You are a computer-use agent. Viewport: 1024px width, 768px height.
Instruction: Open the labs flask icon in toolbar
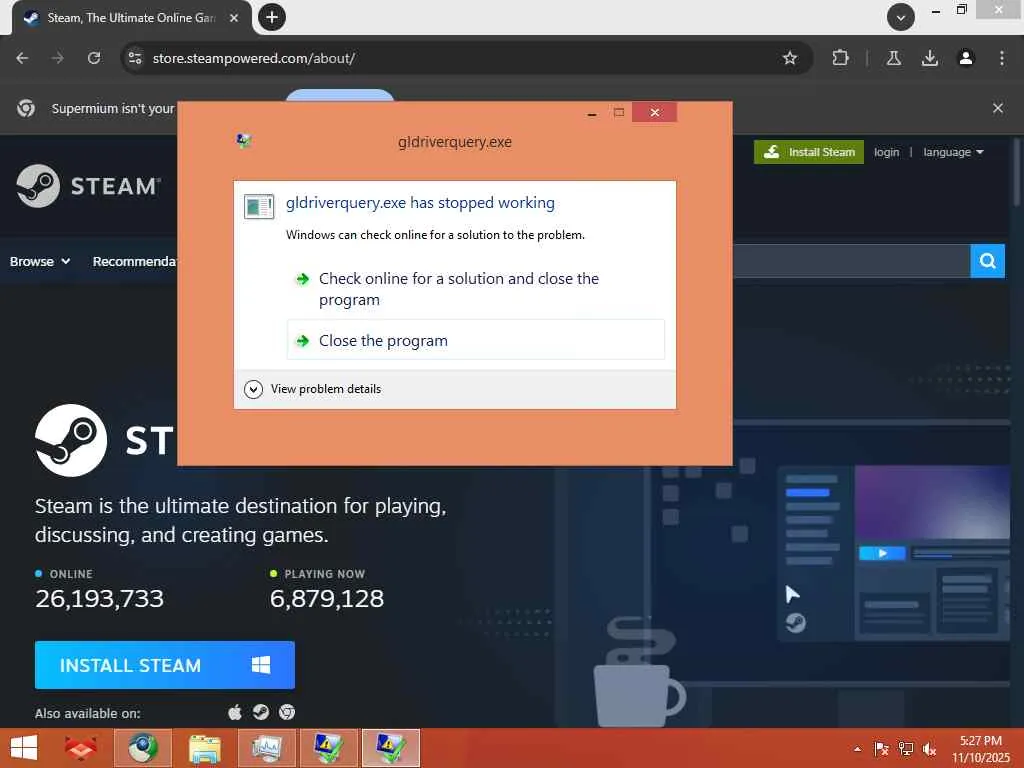(x=893, y=58)
